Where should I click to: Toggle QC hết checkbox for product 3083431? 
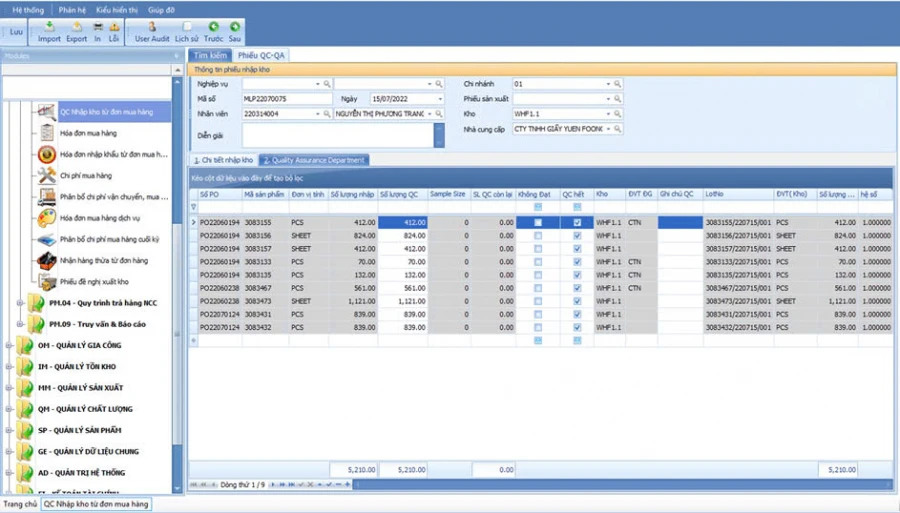pos(577,314)
